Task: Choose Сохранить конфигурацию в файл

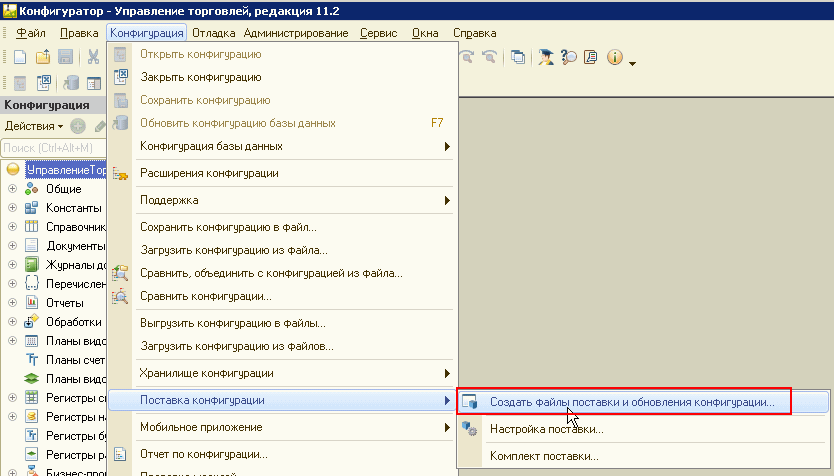Action: point(282,228)
